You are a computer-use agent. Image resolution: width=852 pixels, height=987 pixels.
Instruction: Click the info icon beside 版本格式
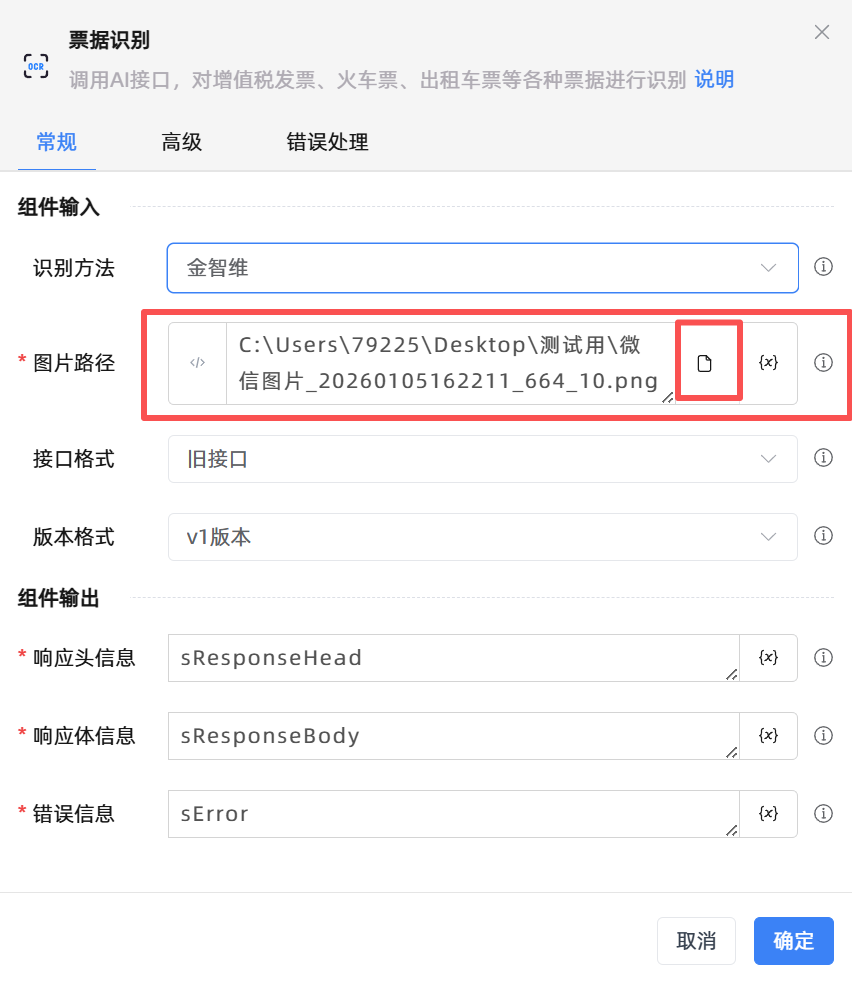[823, 536]
